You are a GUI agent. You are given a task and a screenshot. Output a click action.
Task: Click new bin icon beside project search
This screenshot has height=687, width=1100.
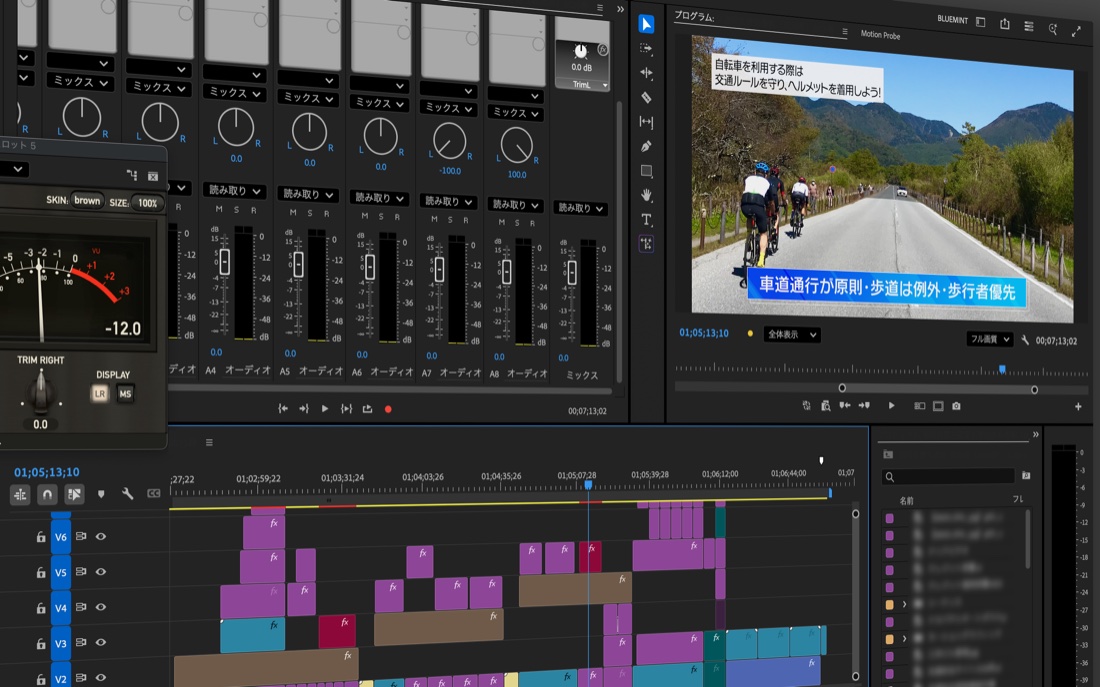(x=1026, y=475)
